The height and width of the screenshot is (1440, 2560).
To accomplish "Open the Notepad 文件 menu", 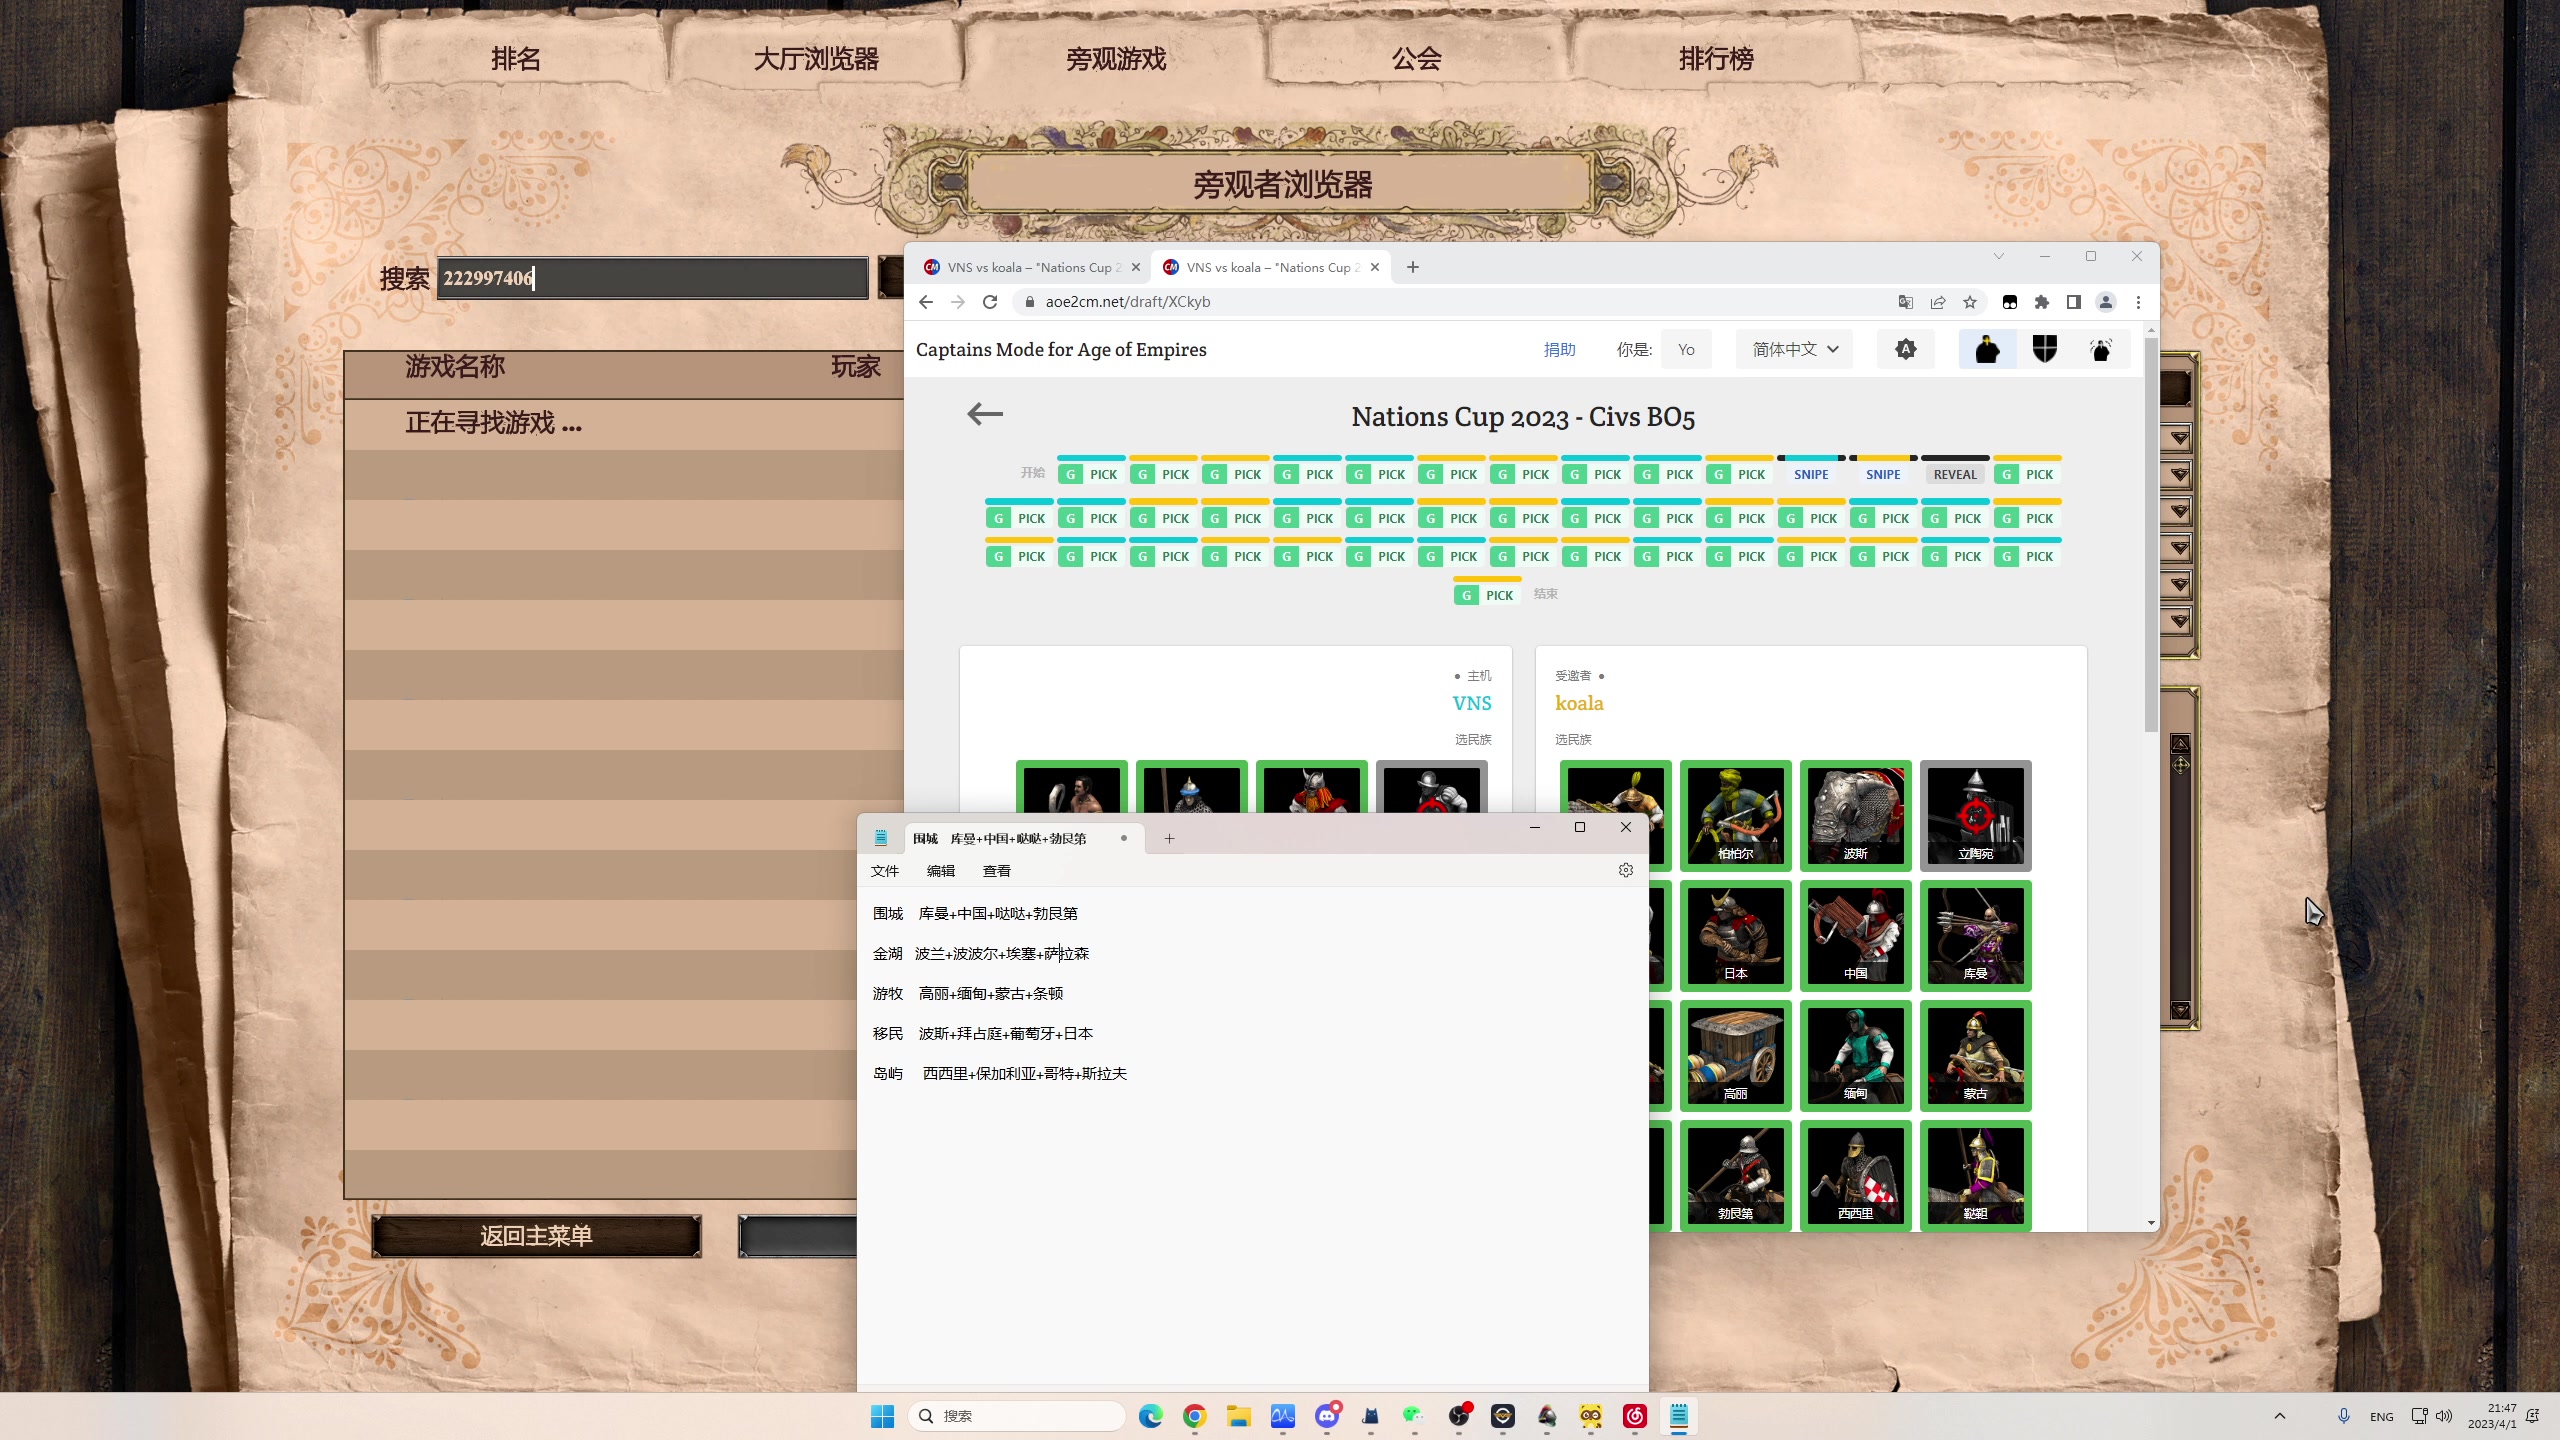I will [885, 871].
